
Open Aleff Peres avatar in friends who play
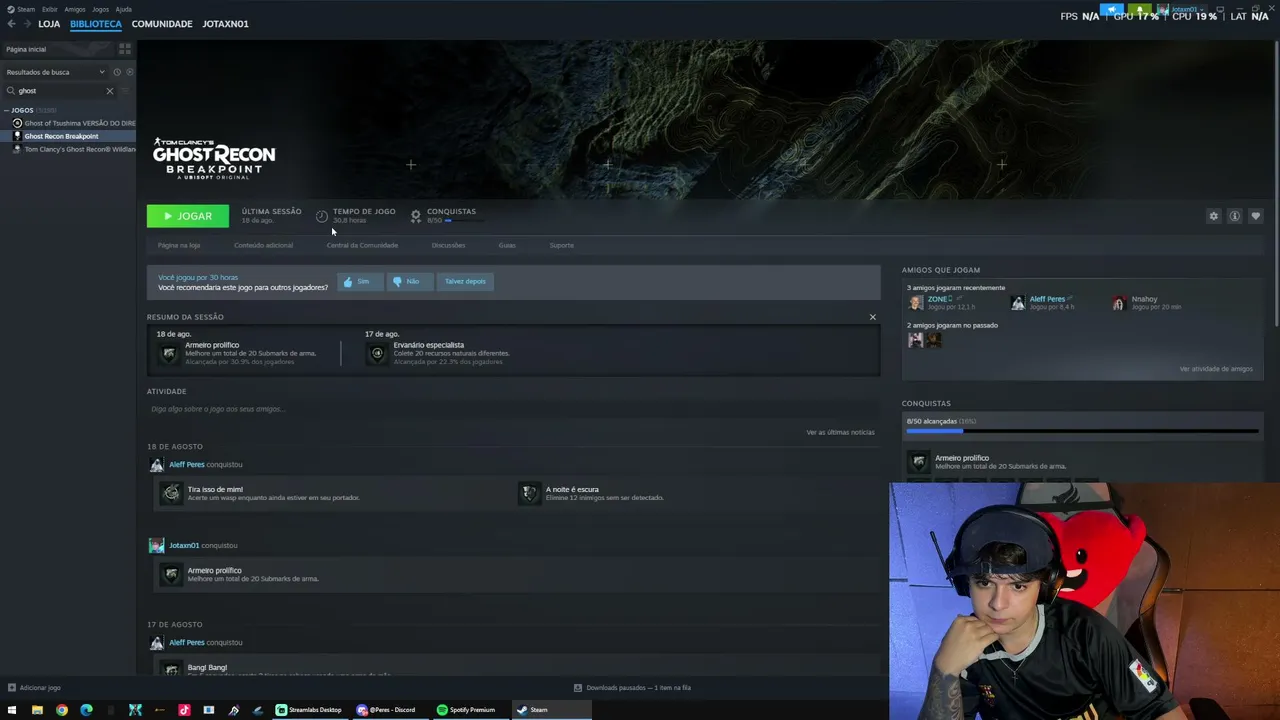click(1018, 303)
